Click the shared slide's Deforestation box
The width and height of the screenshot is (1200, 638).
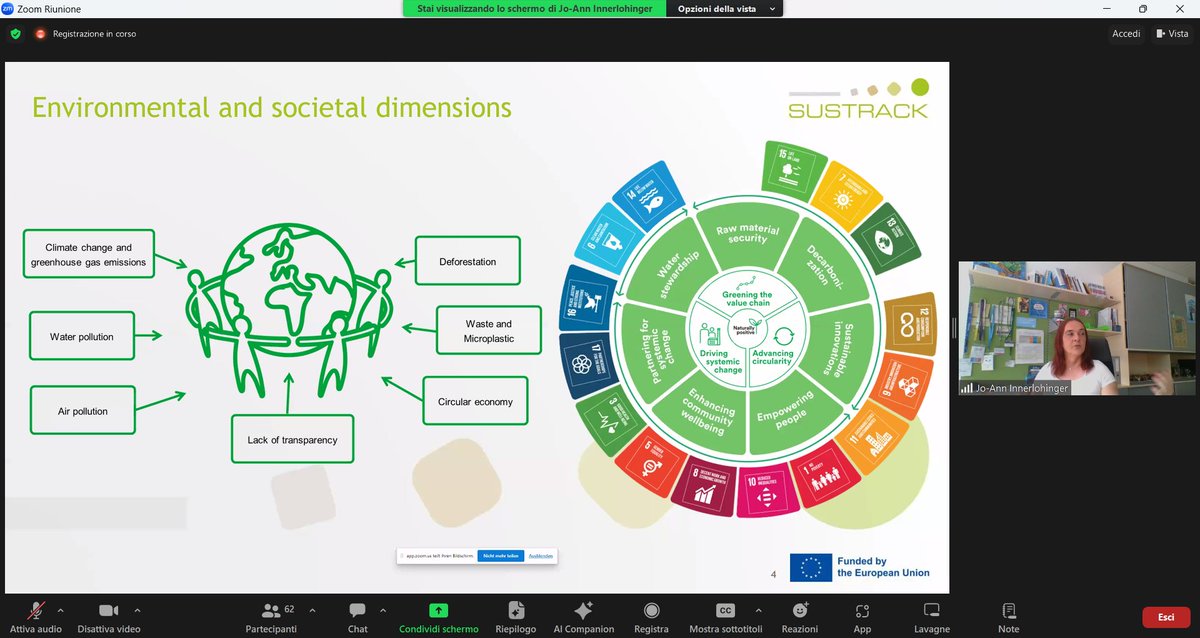point(467,262)
